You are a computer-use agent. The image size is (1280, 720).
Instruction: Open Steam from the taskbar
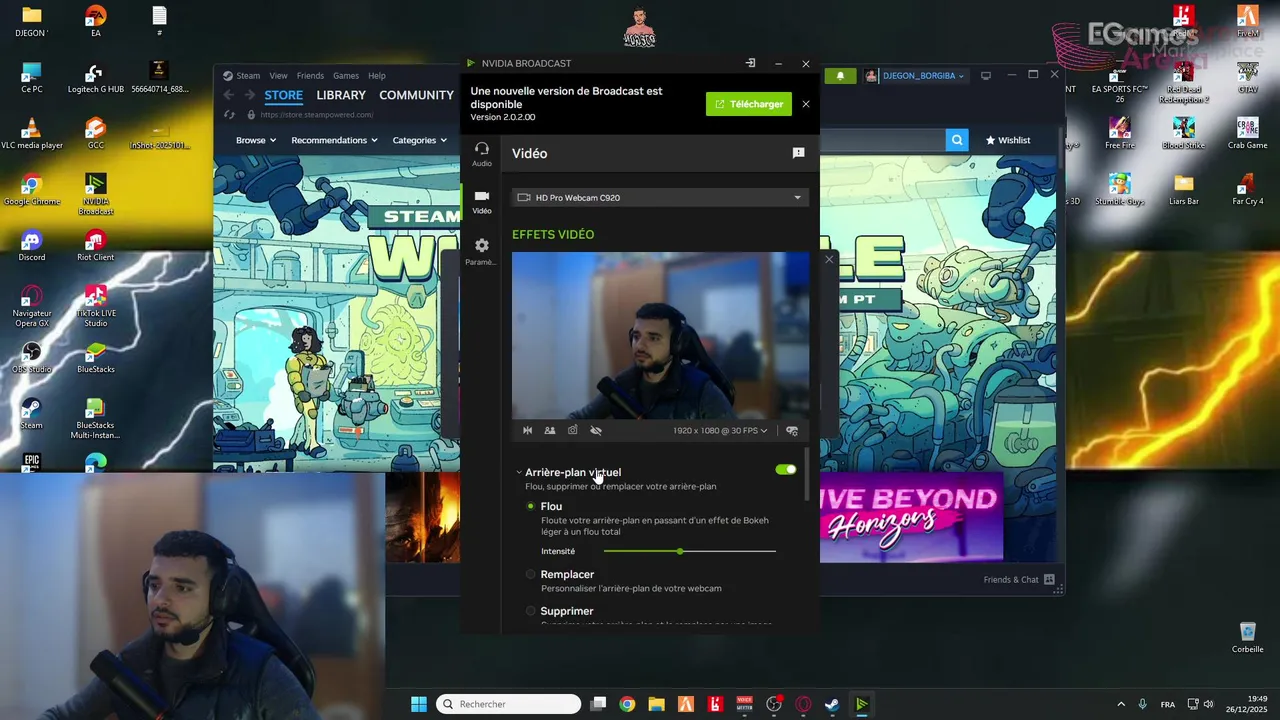coord(832,704)
